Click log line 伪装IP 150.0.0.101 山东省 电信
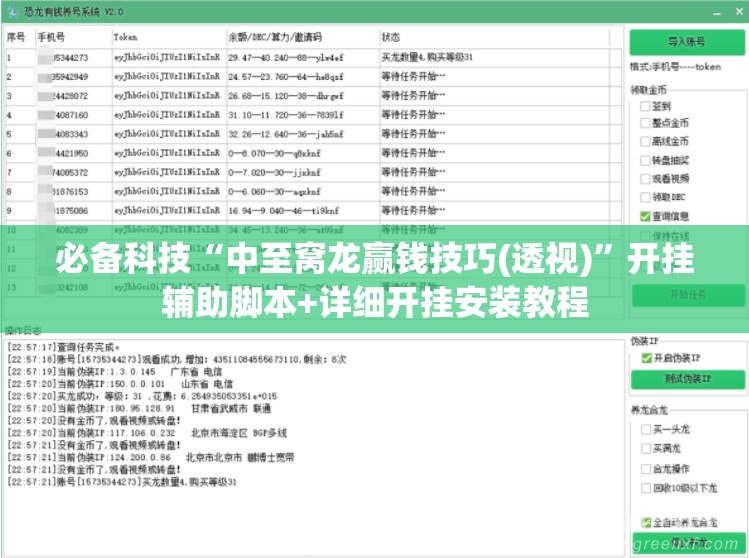 [120, 384]
